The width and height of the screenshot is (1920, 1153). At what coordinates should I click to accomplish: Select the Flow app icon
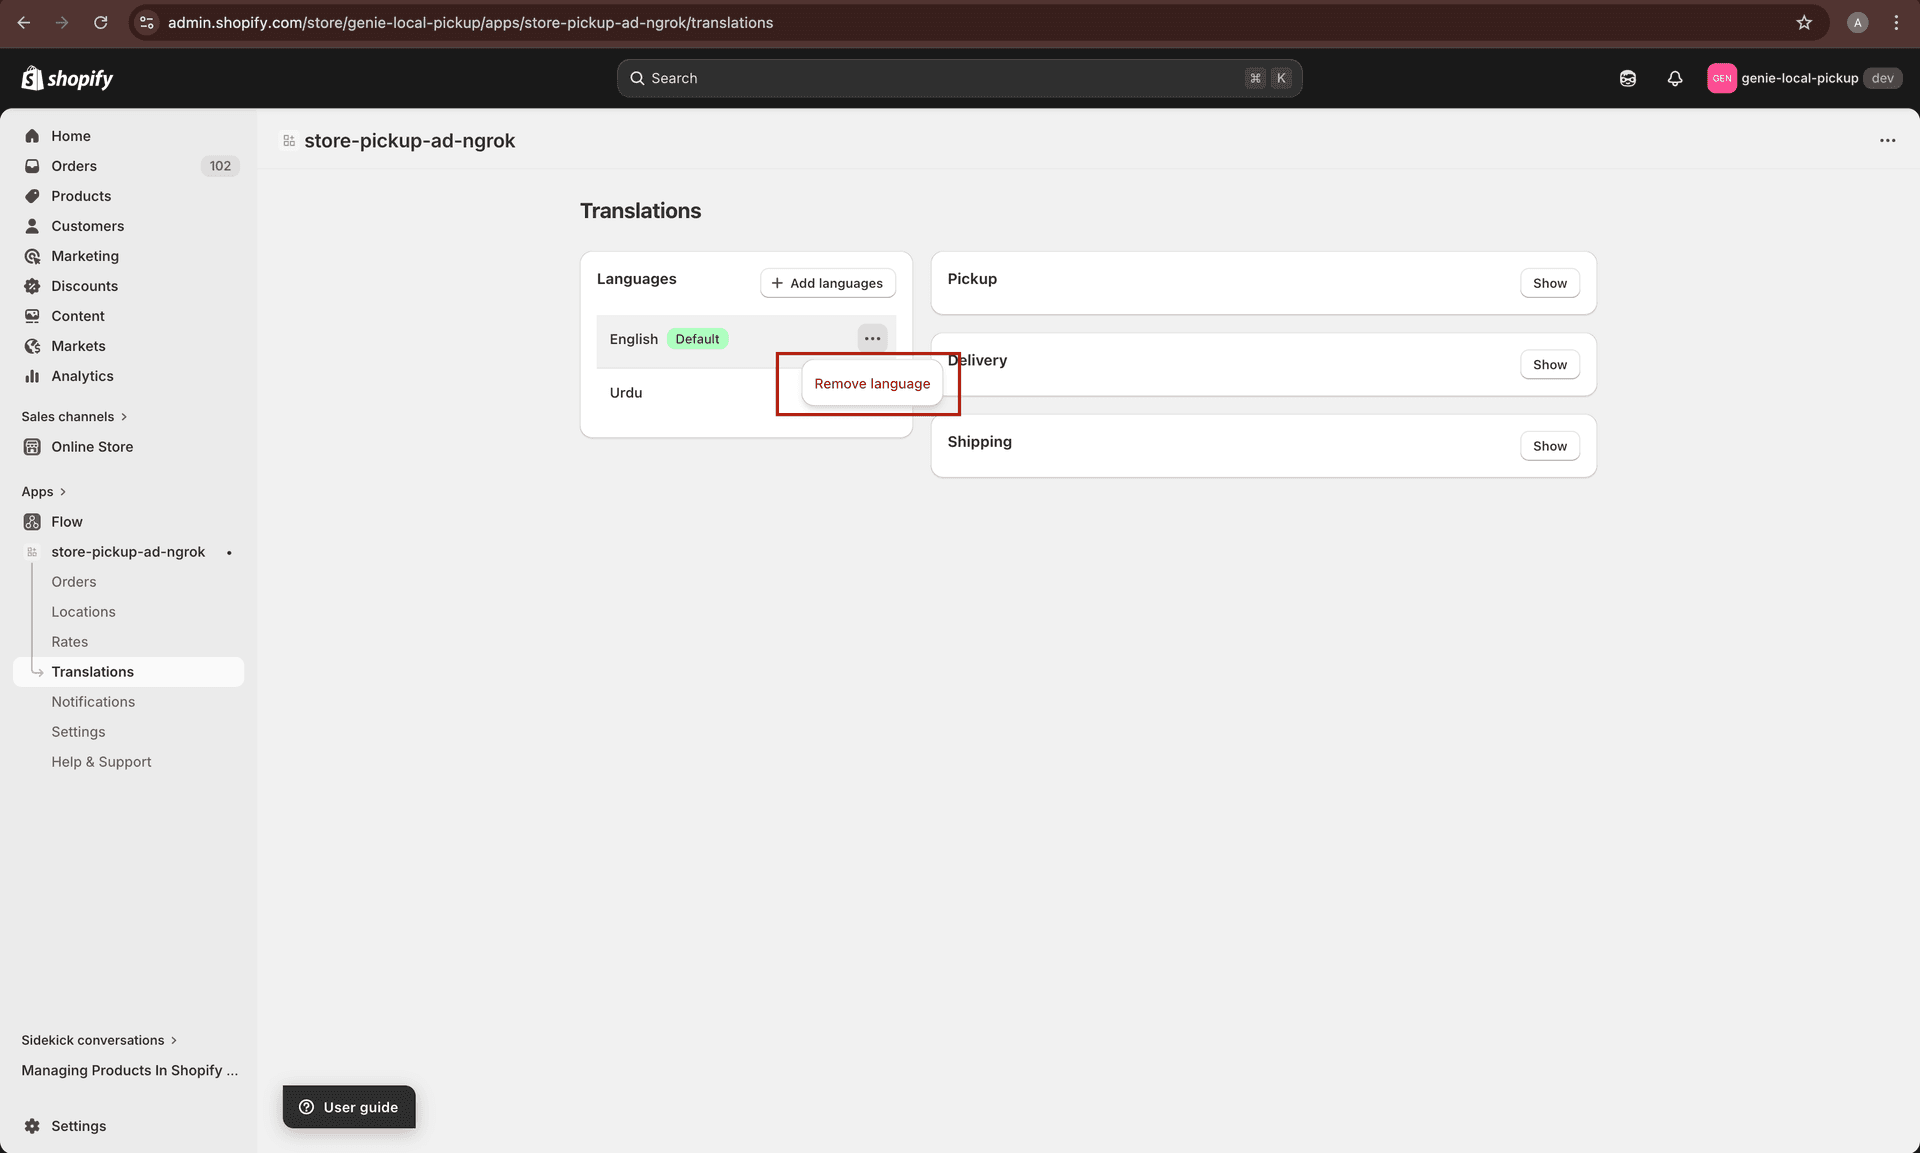[33, 521]
